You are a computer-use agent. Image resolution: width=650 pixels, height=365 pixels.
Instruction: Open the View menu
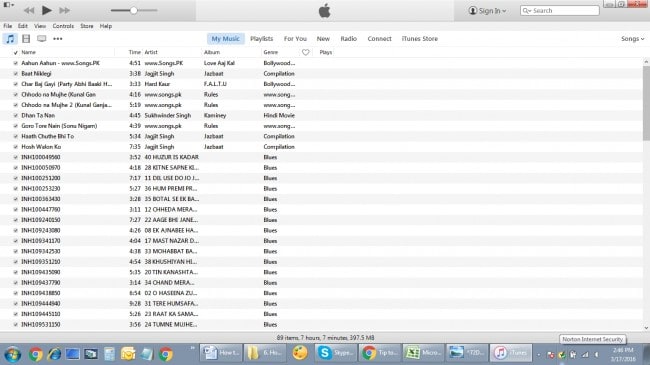40,26
